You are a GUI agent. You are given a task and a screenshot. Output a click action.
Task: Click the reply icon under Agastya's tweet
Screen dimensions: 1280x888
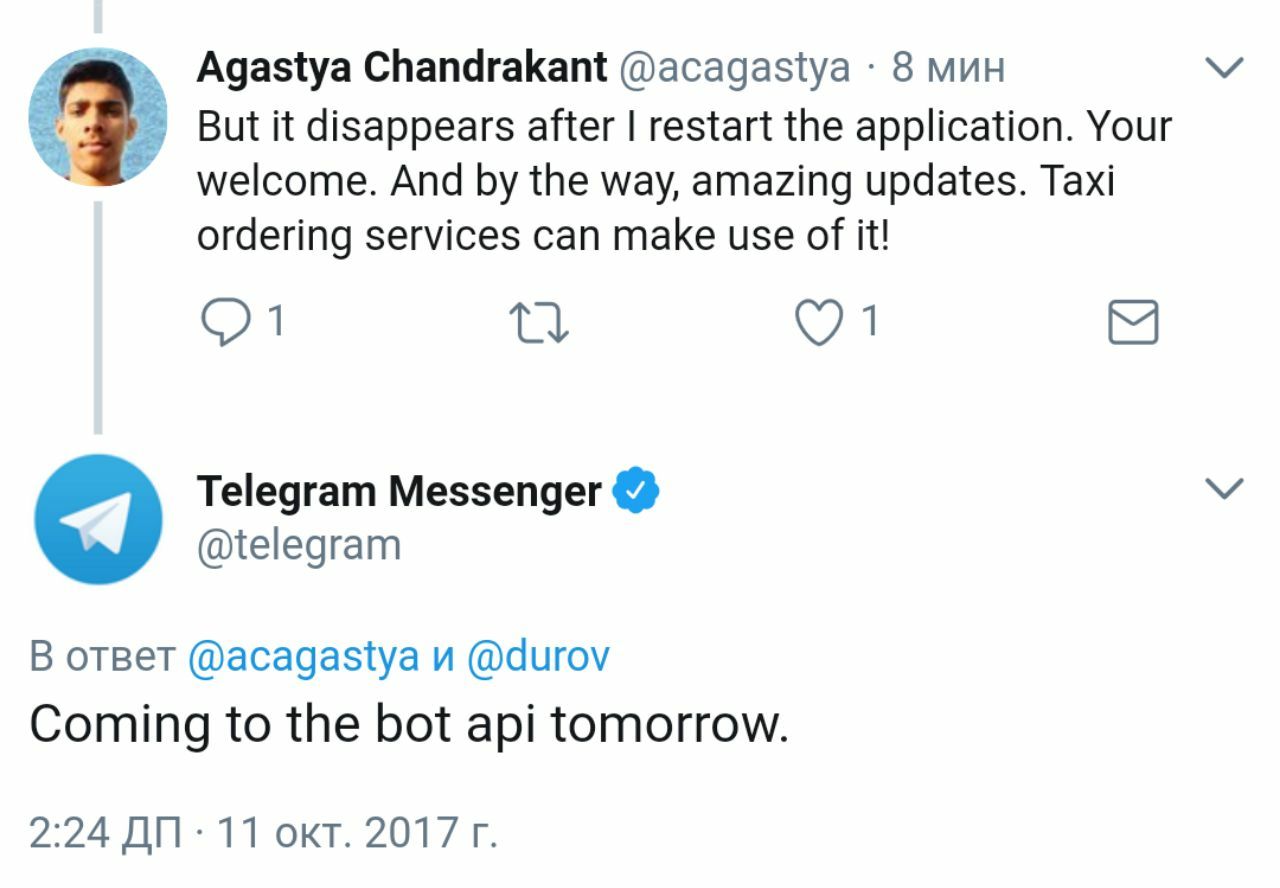coord(224,323)
